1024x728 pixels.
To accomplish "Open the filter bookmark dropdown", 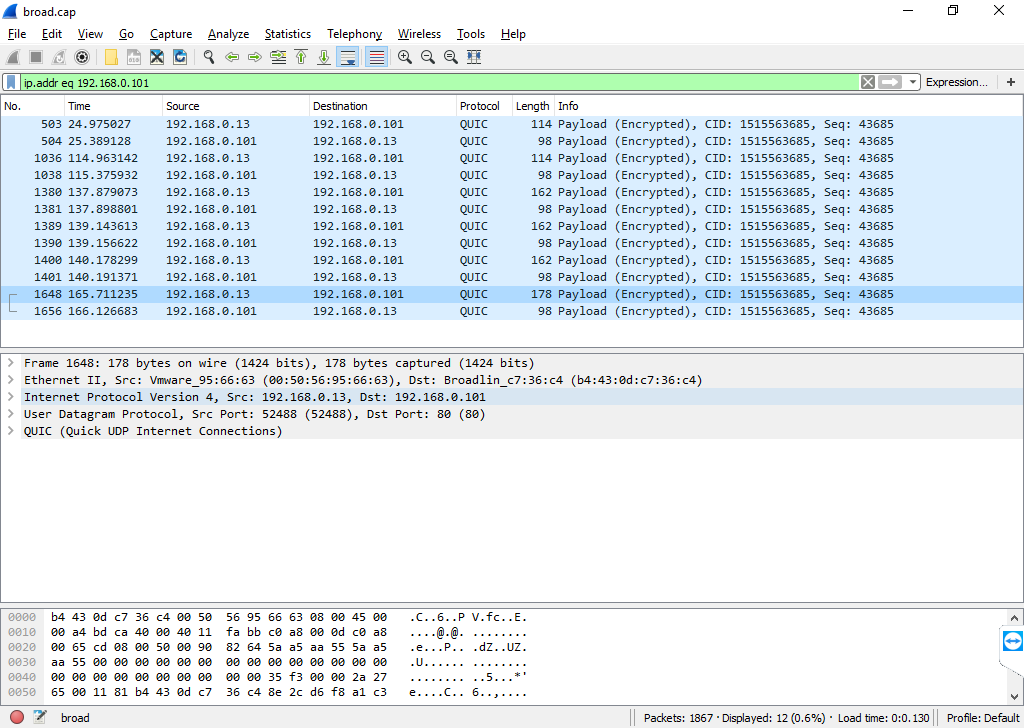I will [x=11, y=82].
